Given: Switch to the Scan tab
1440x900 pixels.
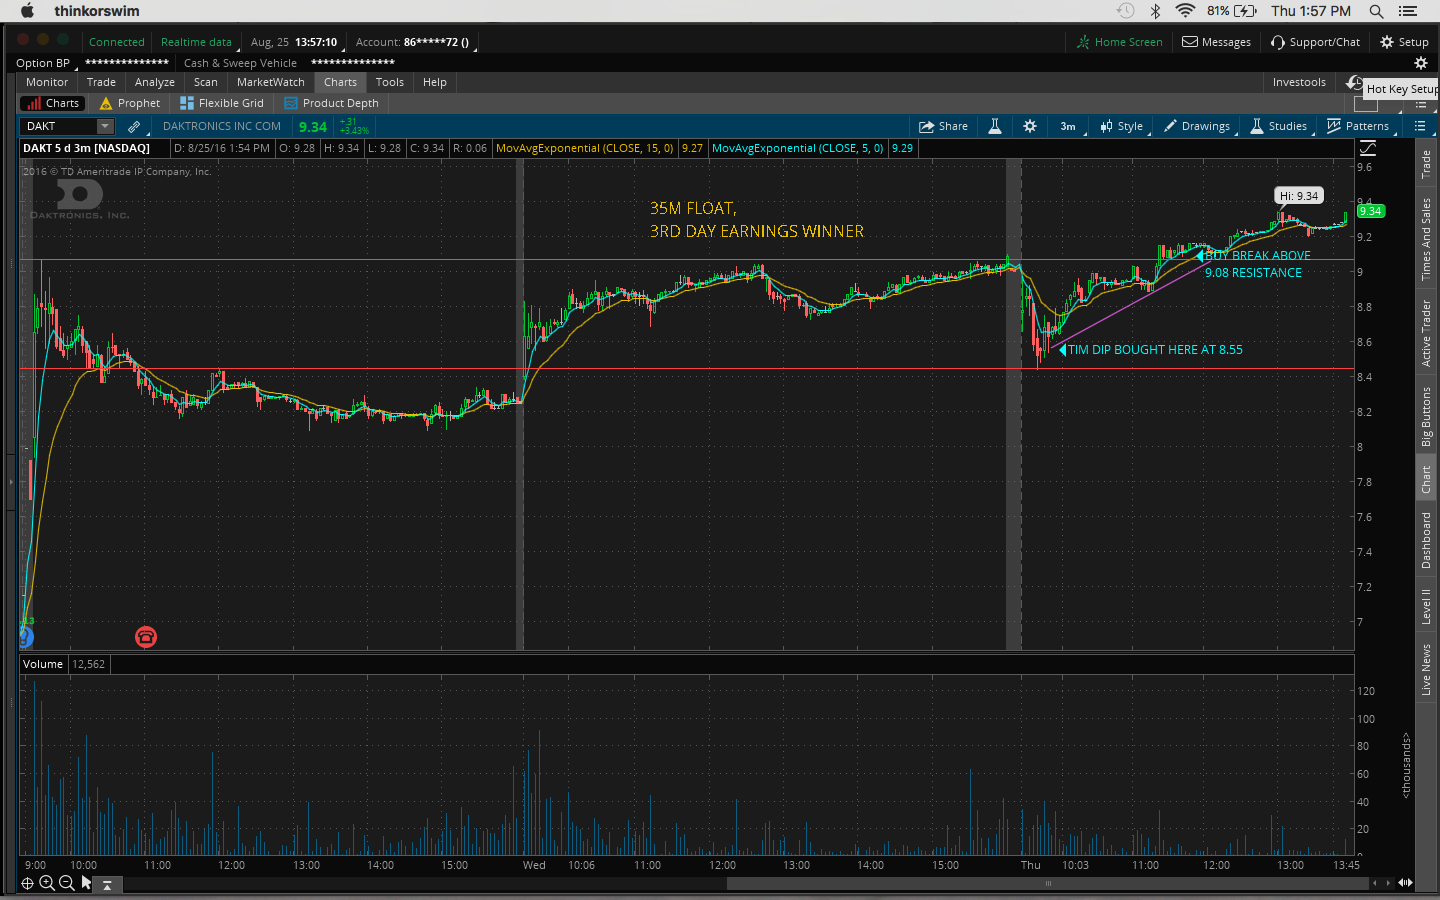Looking at the screenshot, I should point(206,82).
